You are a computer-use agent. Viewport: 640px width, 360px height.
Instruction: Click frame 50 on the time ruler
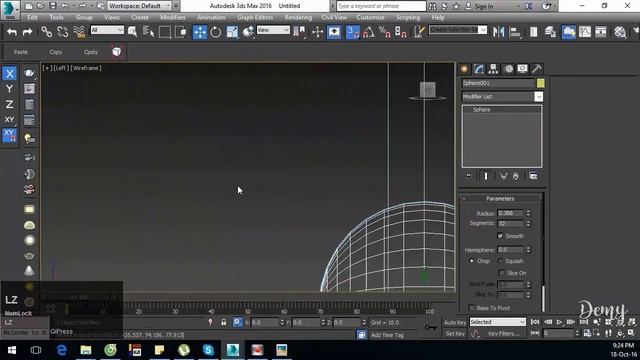pyautogui.click(x=248, y=311)
